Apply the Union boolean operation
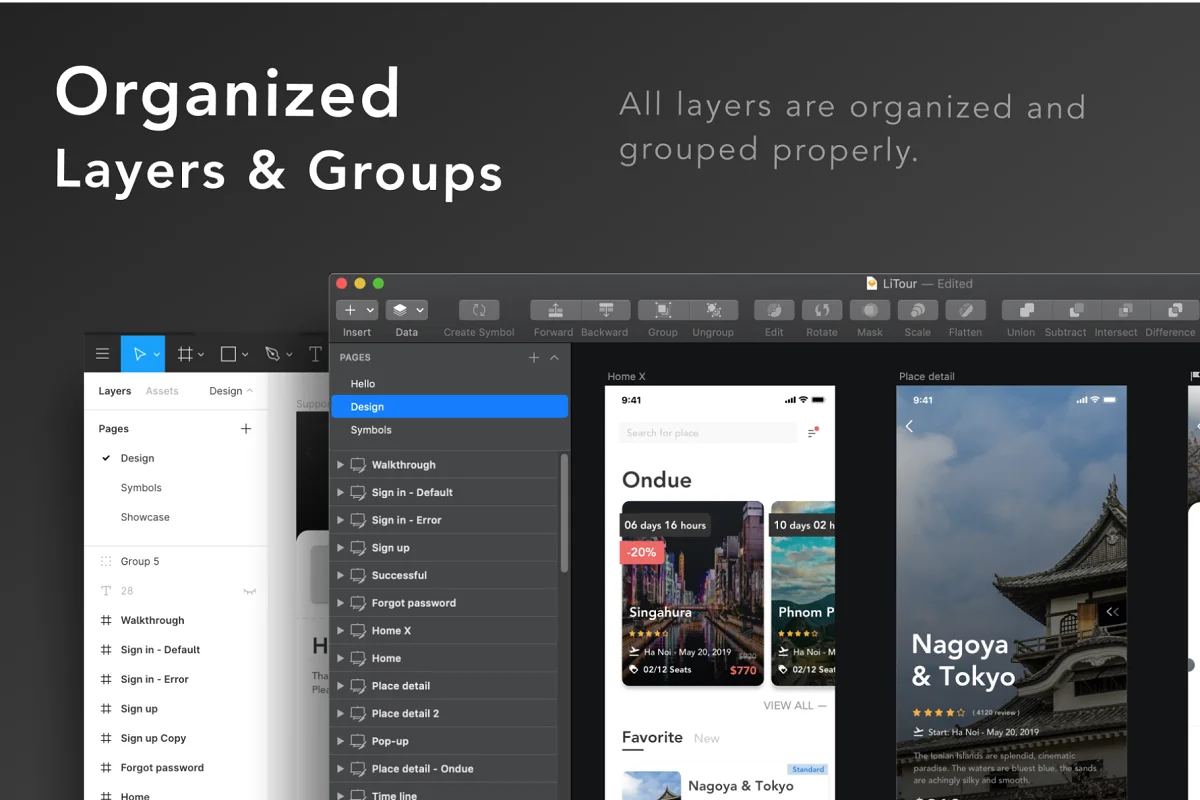This screenshot has height=800, width=1200. (x=1026, y=310)
